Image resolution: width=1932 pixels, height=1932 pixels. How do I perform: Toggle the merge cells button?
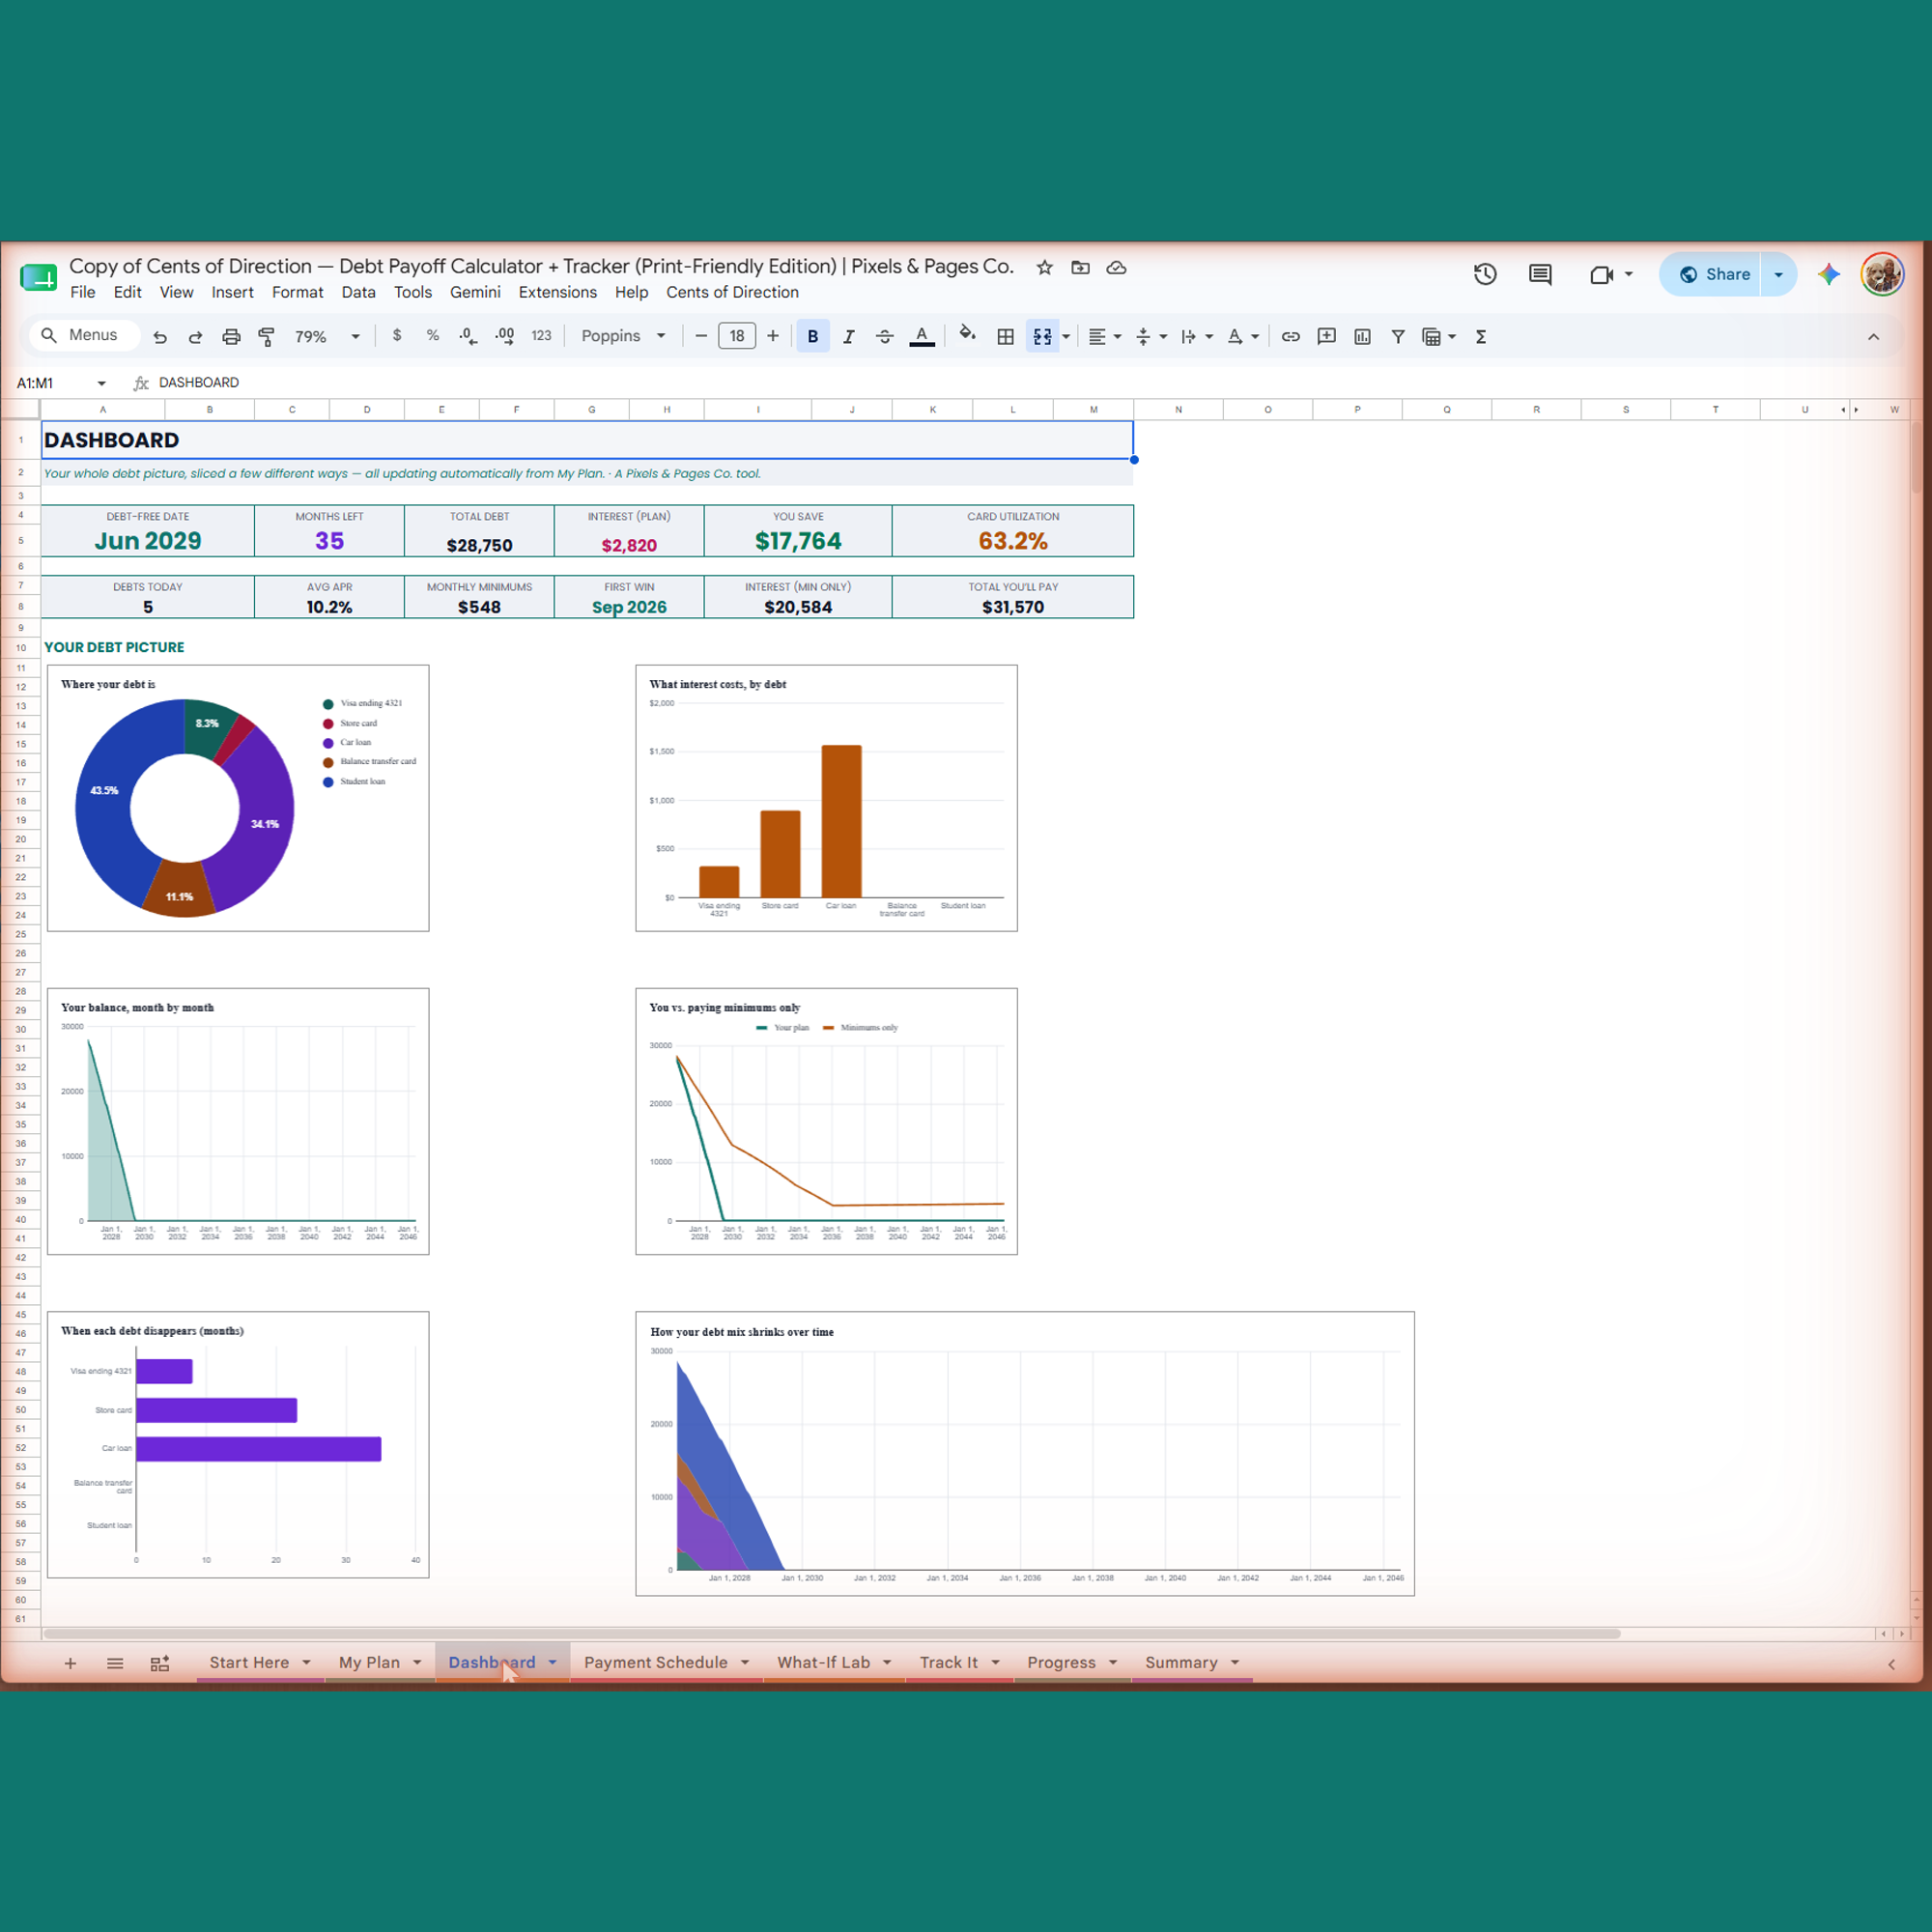pyautogui.click(x=1043, y=337)
